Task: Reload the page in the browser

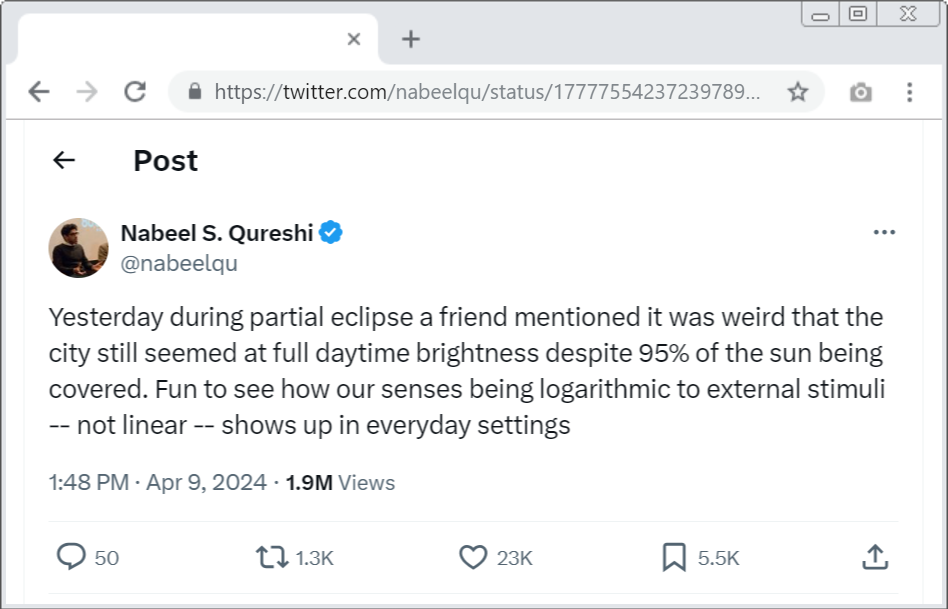Action: pos(135,92)
